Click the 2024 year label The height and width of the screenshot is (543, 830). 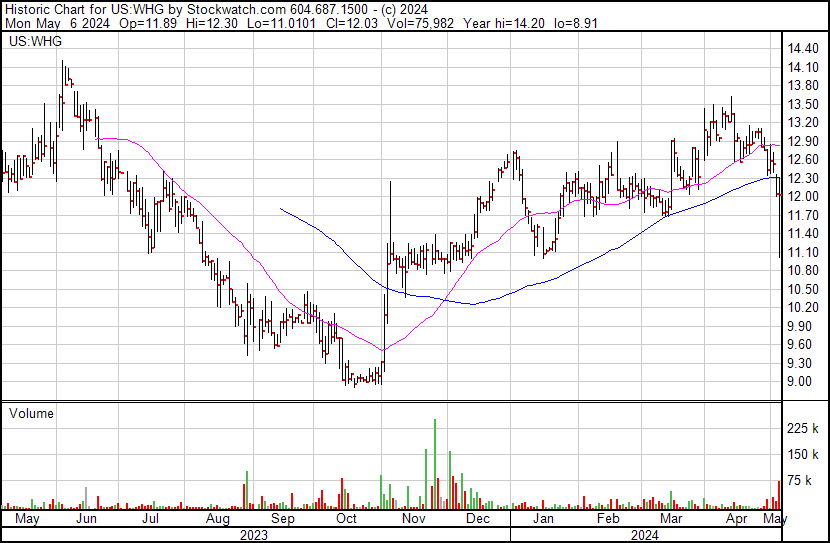(645, 535)
